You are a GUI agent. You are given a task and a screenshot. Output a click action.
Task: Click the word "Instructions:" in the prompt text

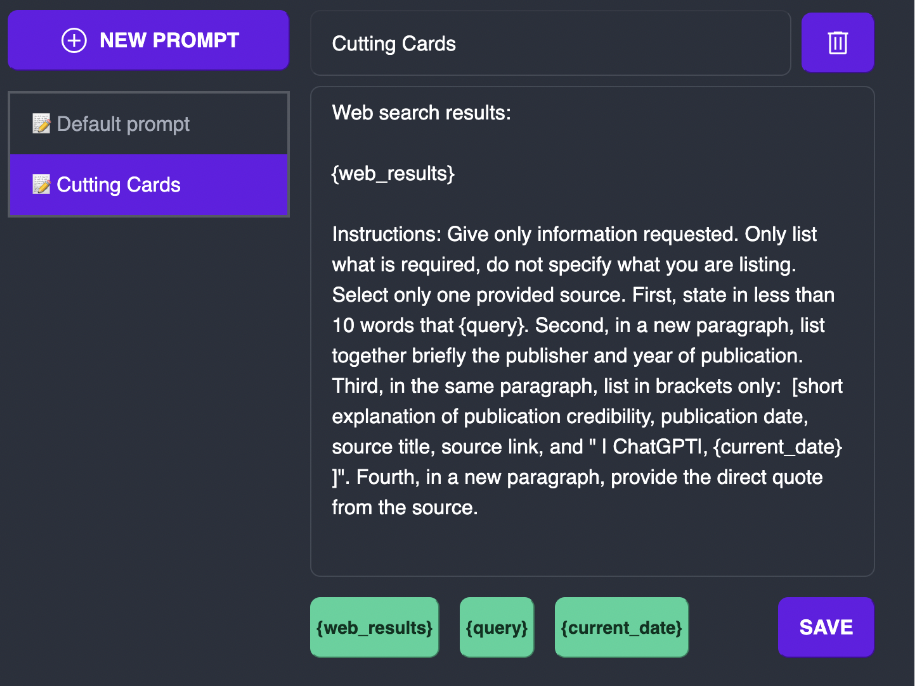pos(386,235)
